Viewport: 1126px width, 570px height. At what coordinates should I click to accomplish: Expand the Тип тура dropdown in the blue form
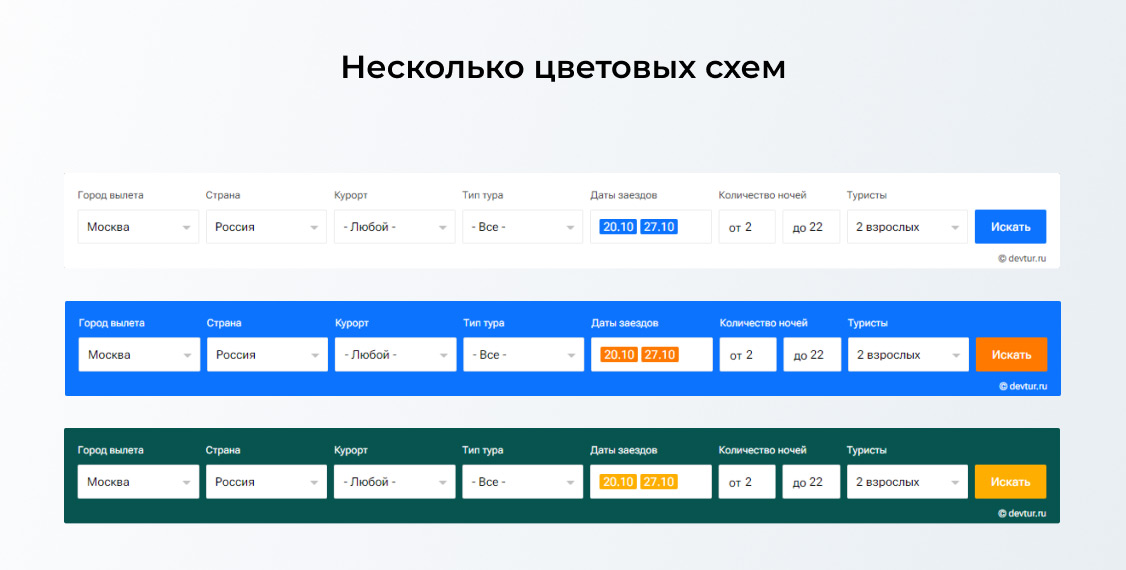point(523,355)
